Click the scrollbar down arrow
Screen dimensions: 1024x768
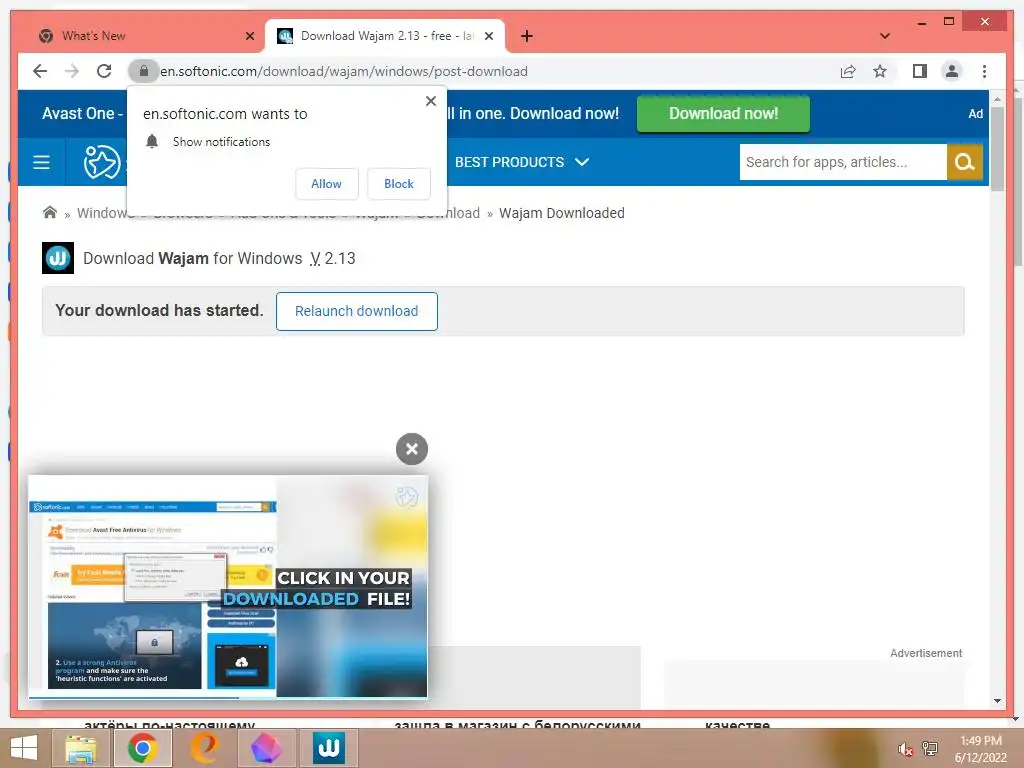pos(997,701)
